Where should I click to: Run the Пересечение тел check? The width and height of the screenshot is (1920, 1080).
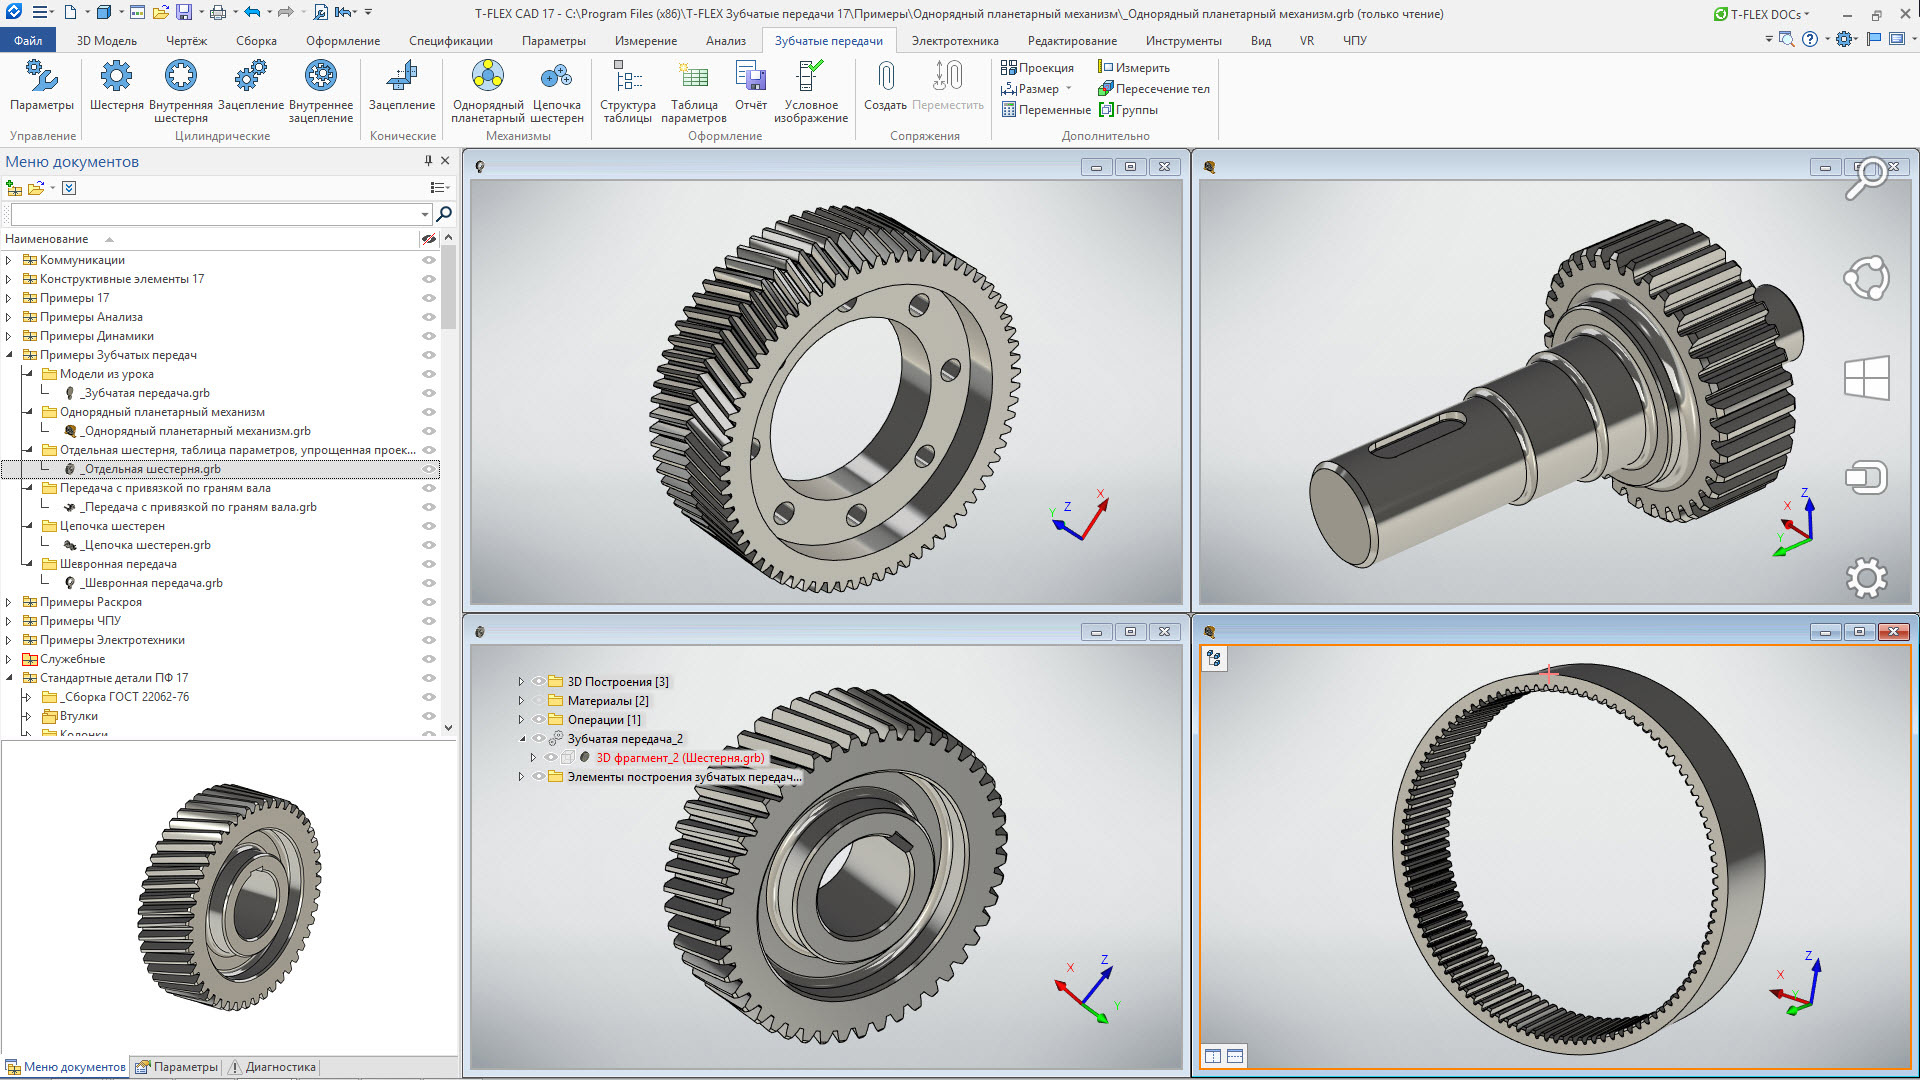1154,89
